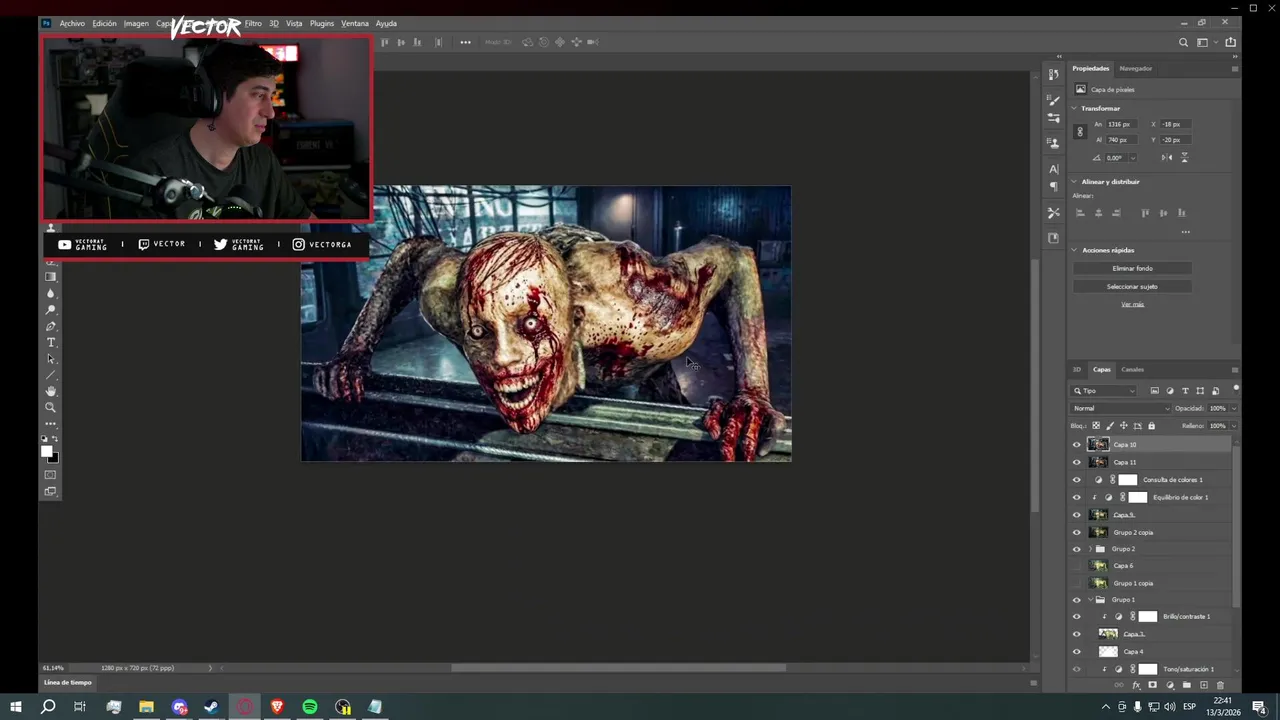Hide the Brillo/contraste 1 layer

click(1077, 617)
